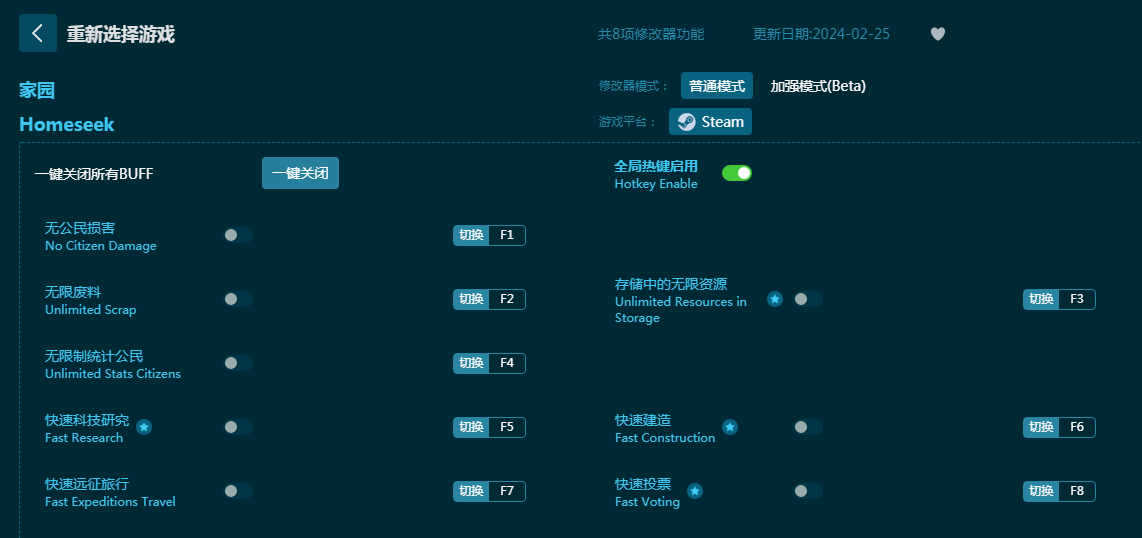The height and width of the screenshot is (538, 1142).
Task: Click 切换 button for F4 hotkey
Action: [471, 363]
